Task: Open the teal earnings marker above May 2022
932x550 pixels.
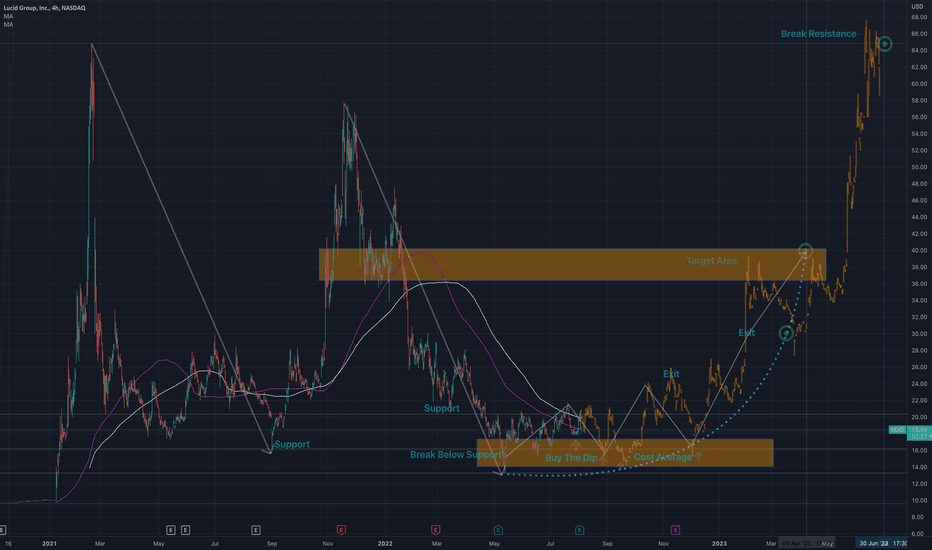Action: [498, 529]
